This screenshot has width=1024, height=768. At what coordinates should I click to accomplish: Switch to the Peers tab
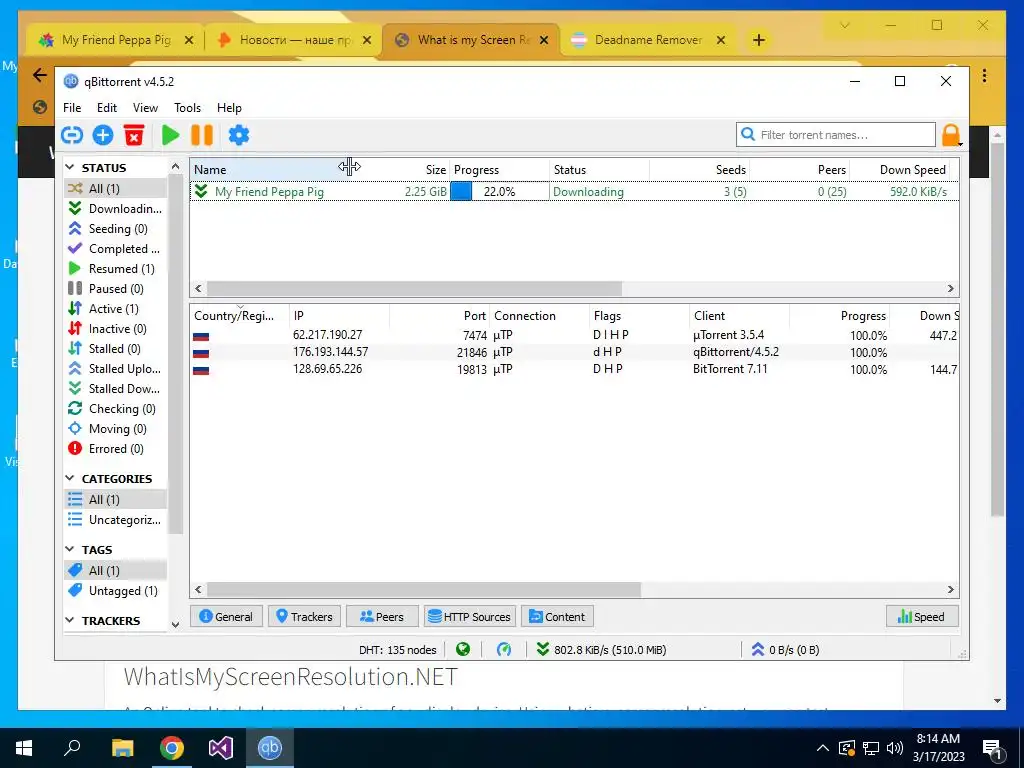(382, 616)
